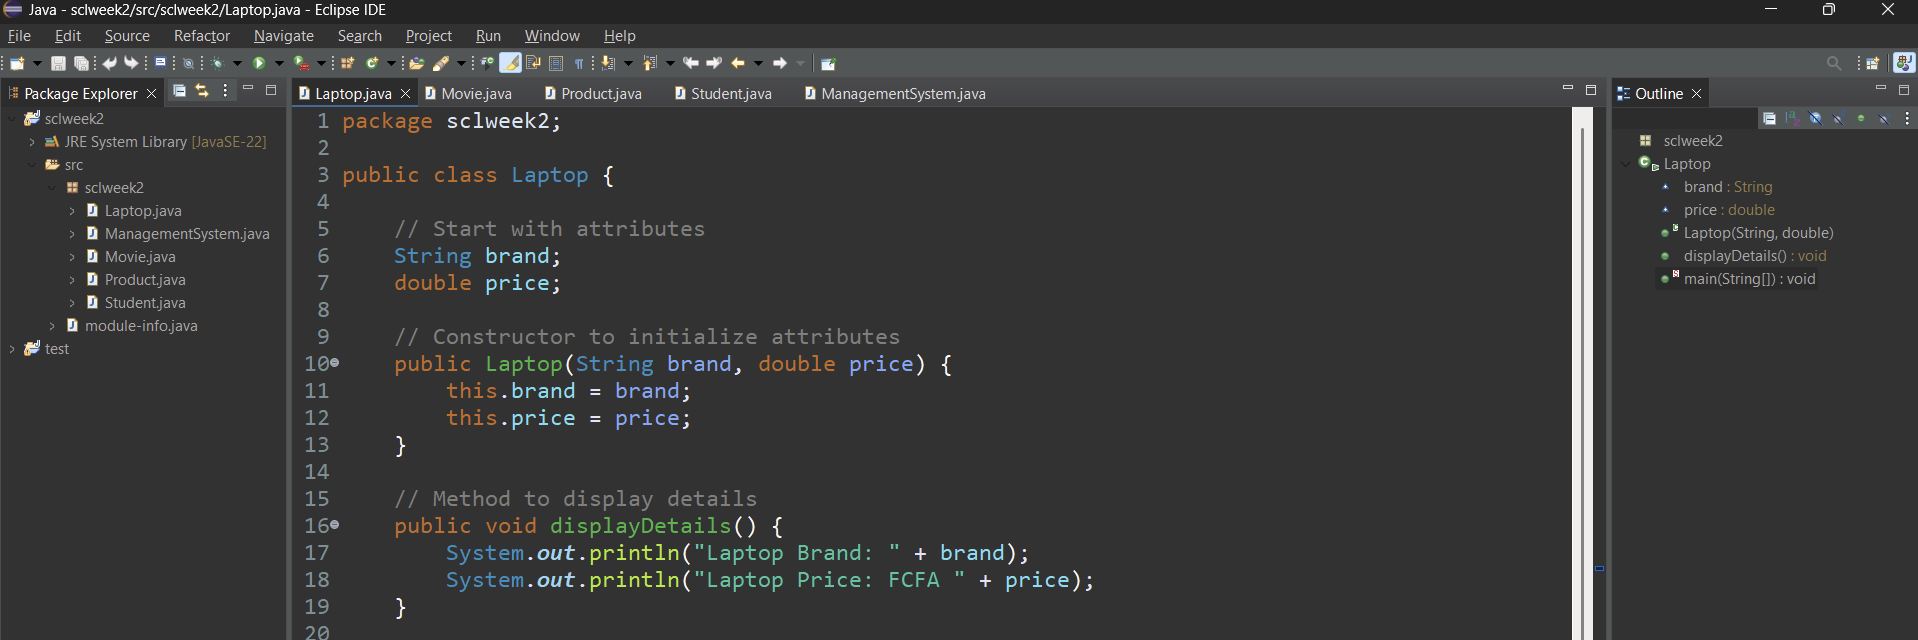Open the global search magnifier icon

1834,63
